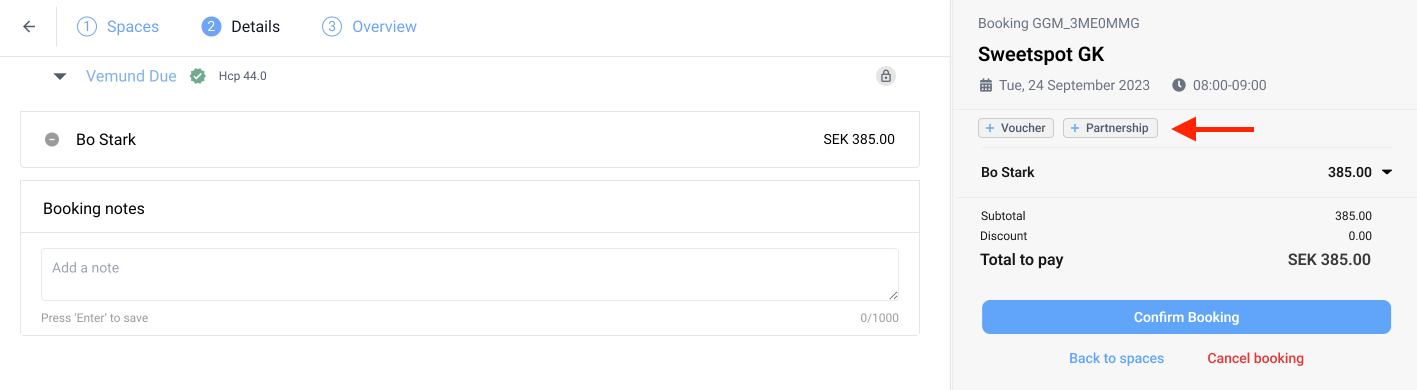The width and height of the screenshot is (1417, 390).
Task: Click the lock icon beside Vemund Due
Action: click(x=885, y=76)
